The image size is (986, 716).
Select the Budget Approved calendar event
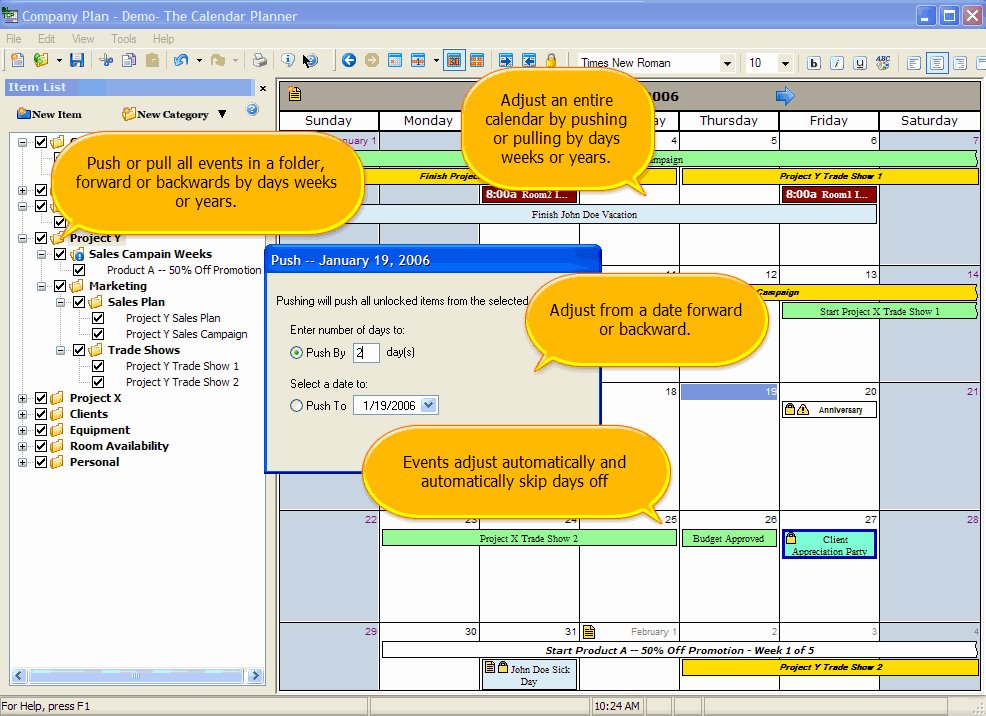[x=729, y=539]
